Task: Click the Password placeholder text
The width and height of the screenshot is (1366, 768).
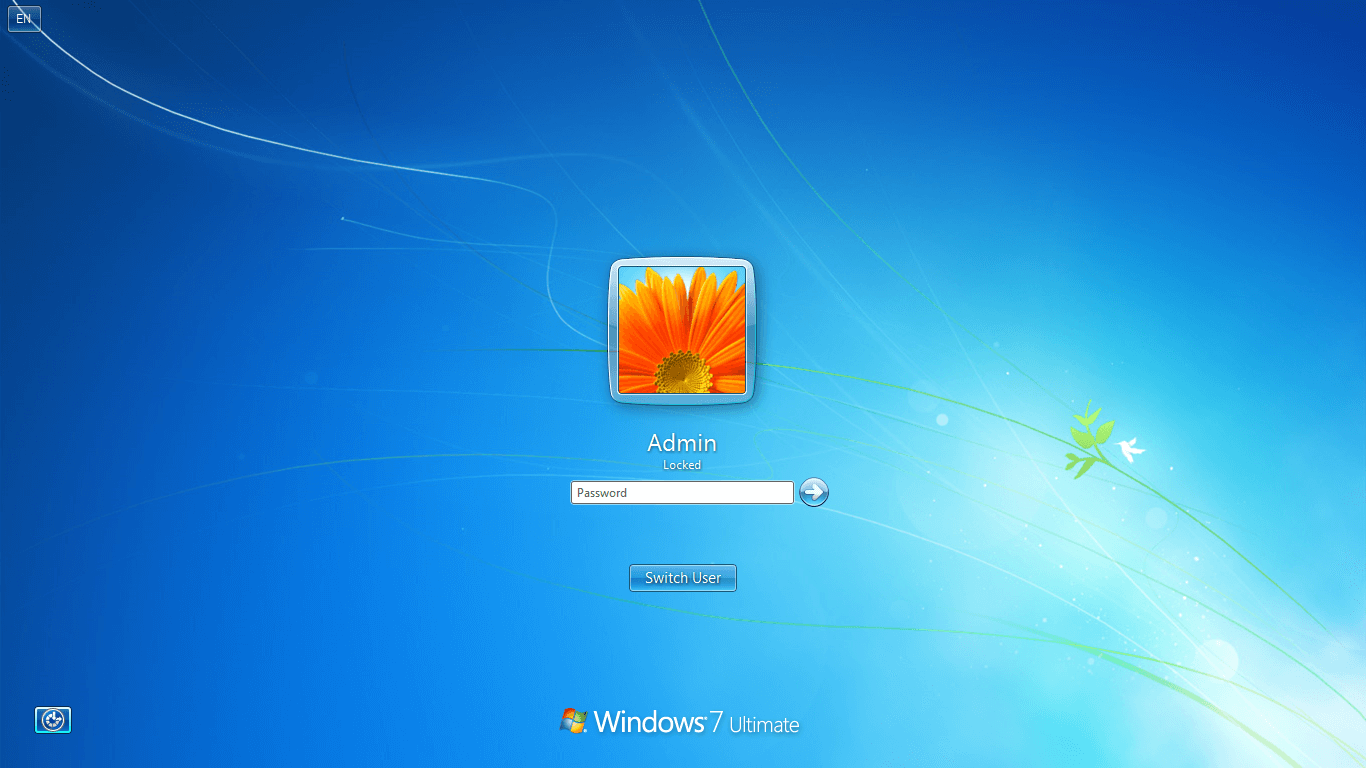Action: pyautogui.click(x=602, y=493)
